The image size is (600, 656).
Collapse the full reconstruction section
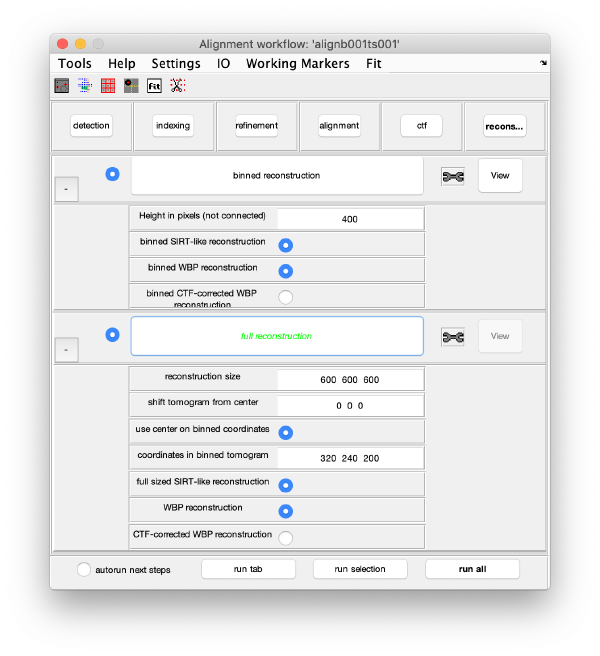click(x=66, y=350)
